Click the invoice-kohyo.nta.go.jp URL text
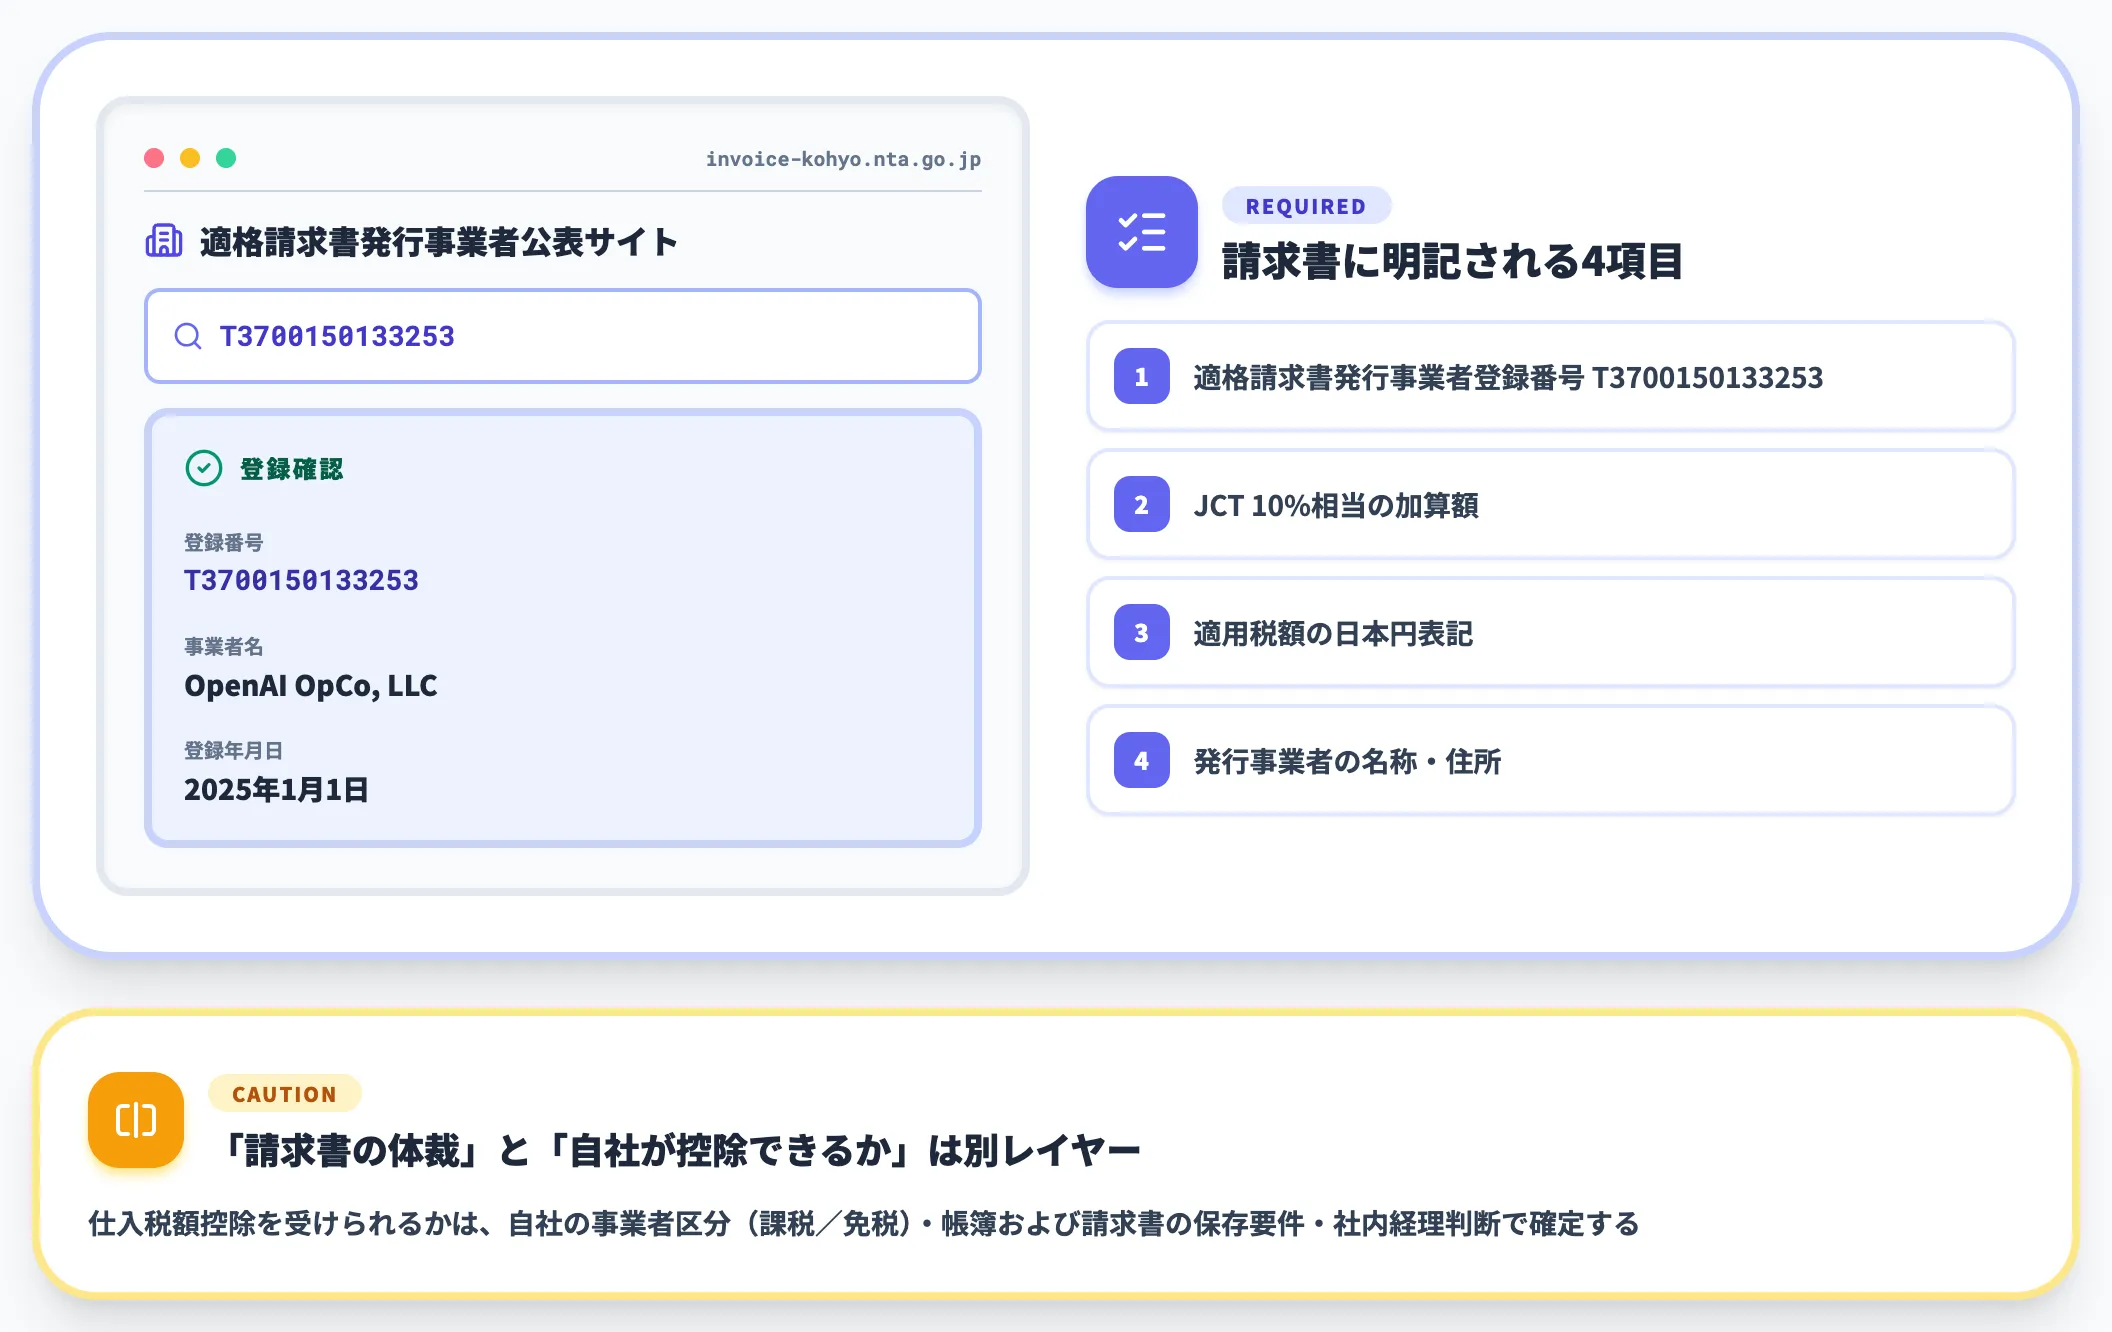This screenshot has width=2112, height=1332. [843, 159]
